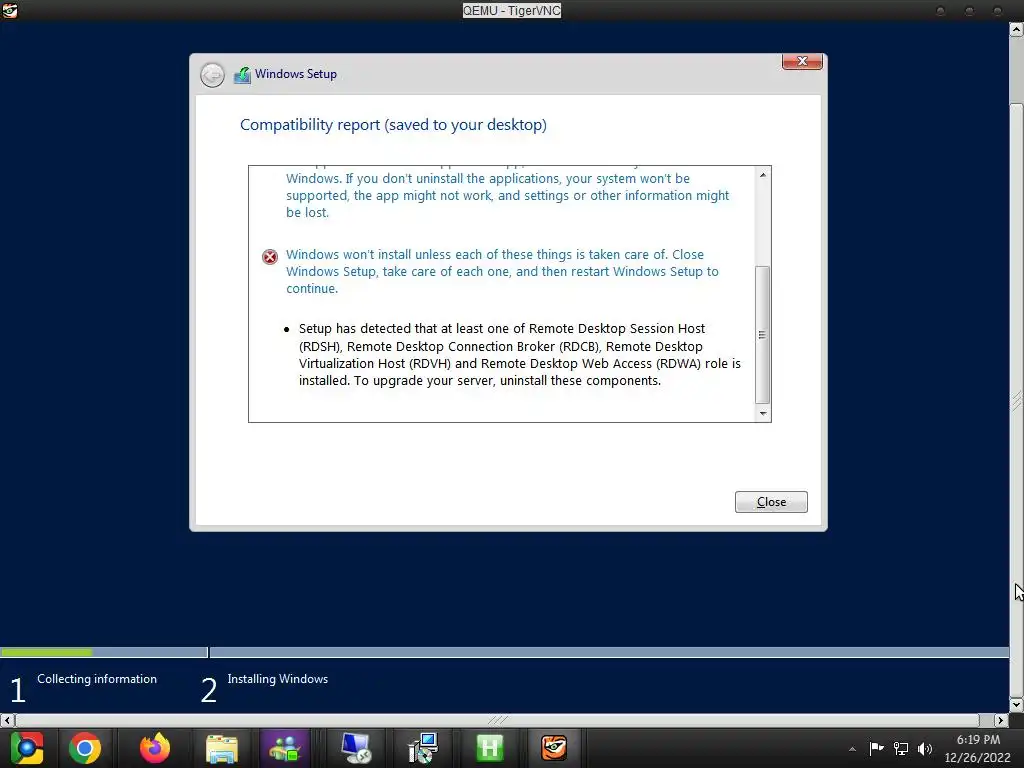
Task: Click the 'Compatibility report (saved to your desktop)' heading
Action: pos(393,125)
